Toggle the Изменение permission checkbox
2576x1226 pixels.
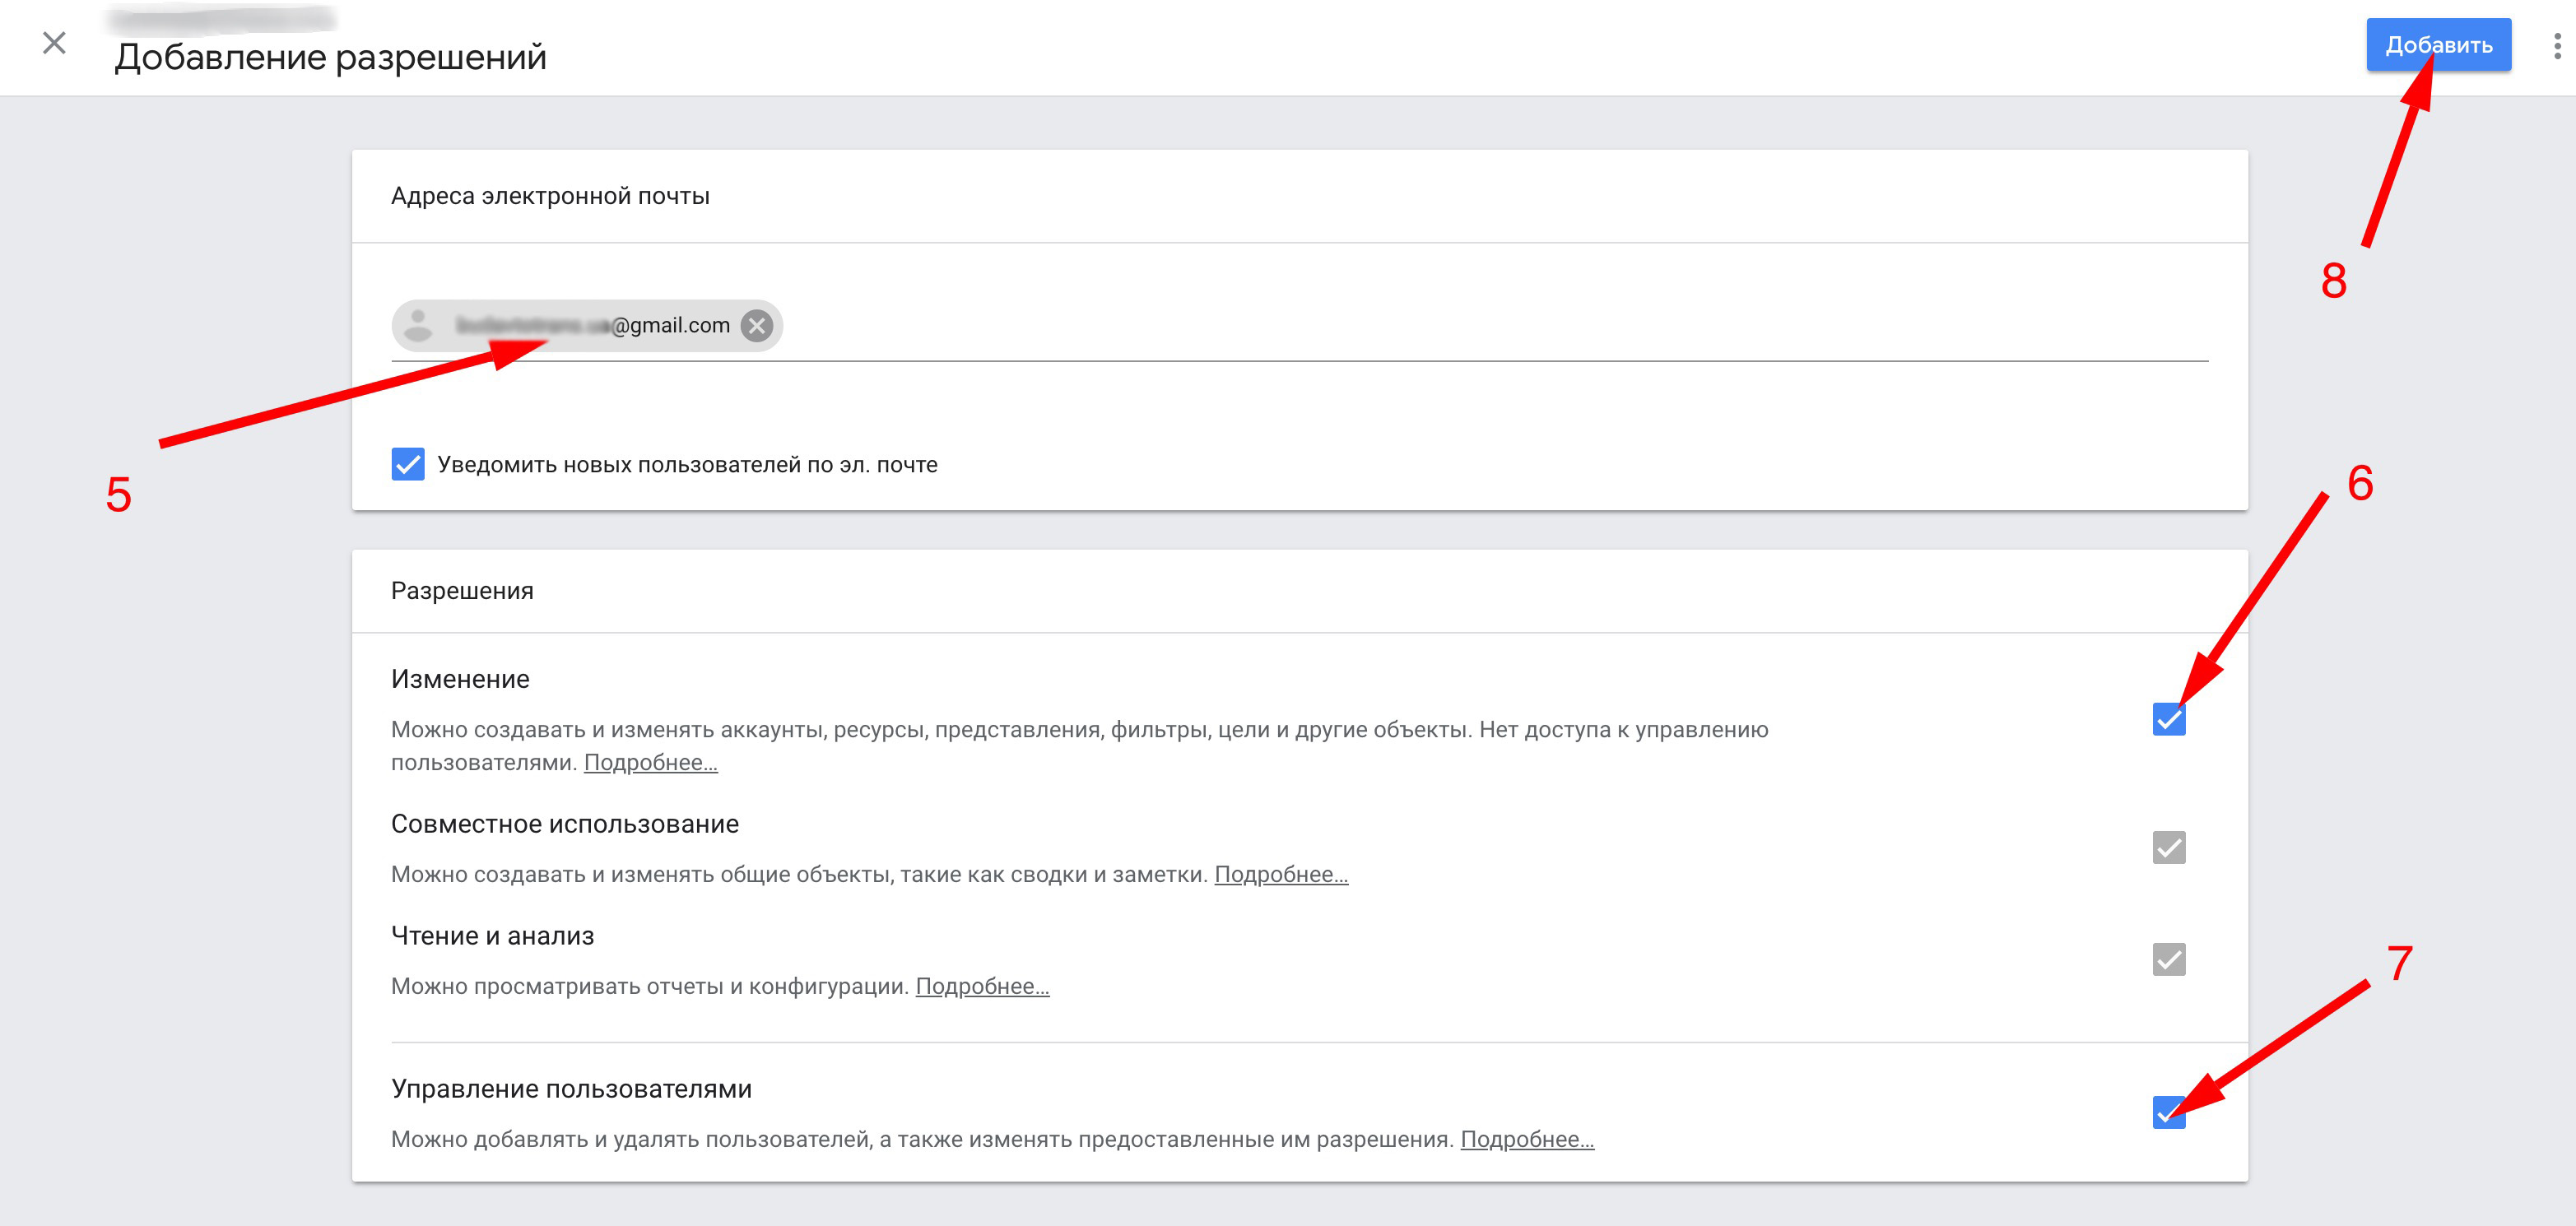click(x=2168, y=719)
